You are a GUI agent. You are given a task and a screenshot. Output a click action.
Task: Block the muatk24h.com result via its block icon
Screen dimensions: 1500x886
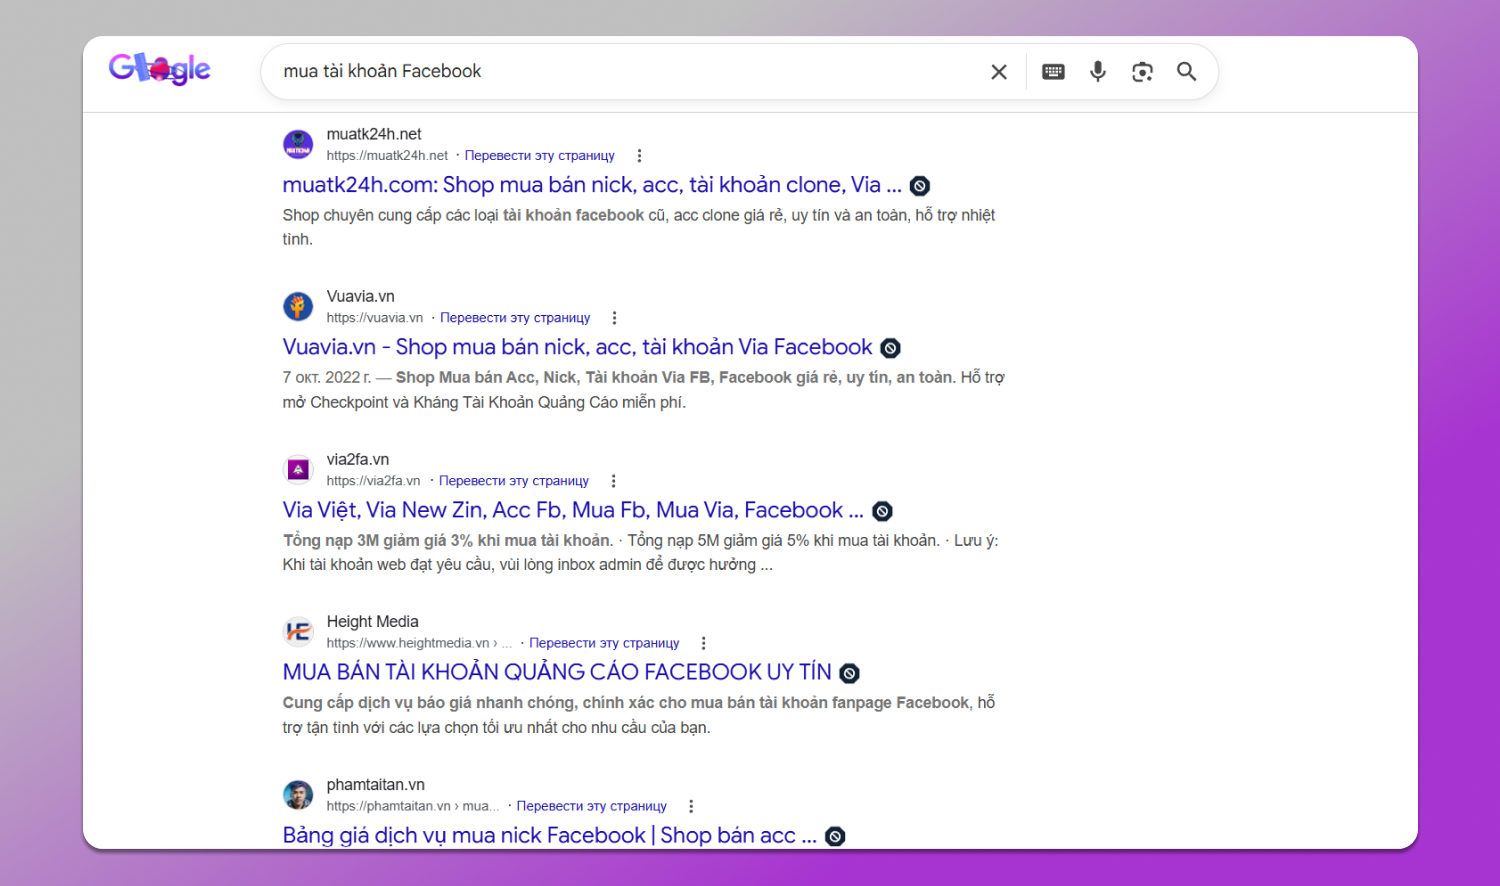[x=919, y=185]
